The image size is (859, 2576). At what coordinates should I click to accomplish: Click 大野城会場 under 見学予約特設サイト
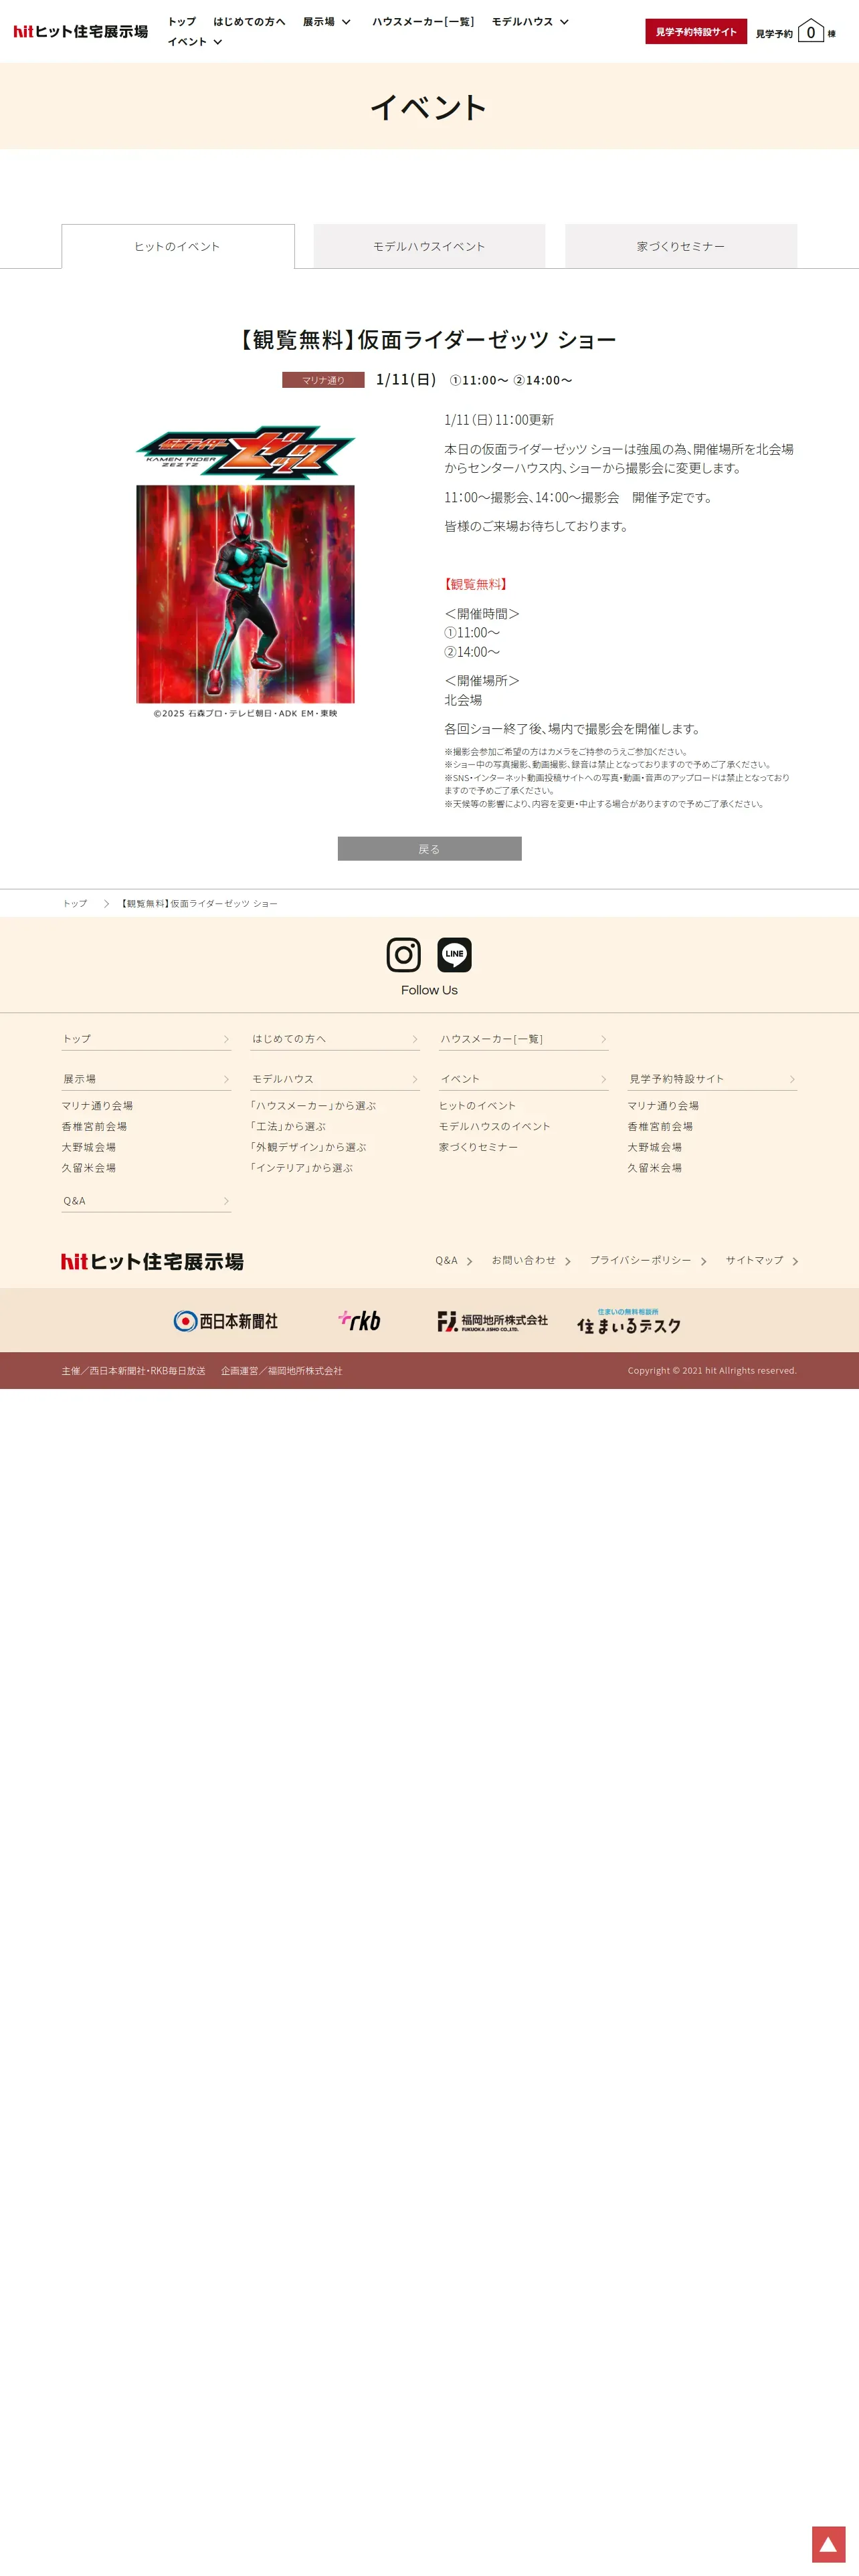click(655, 1147)
